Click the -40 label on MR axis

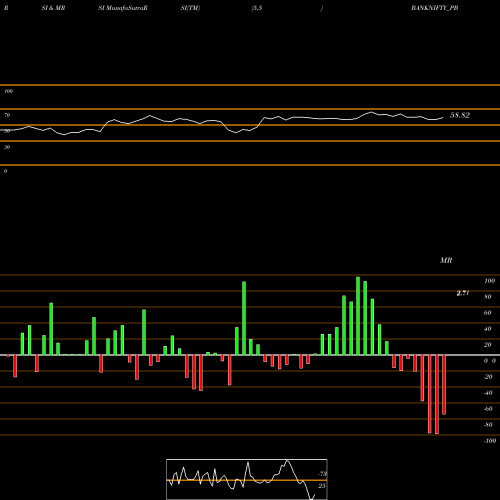488,393
